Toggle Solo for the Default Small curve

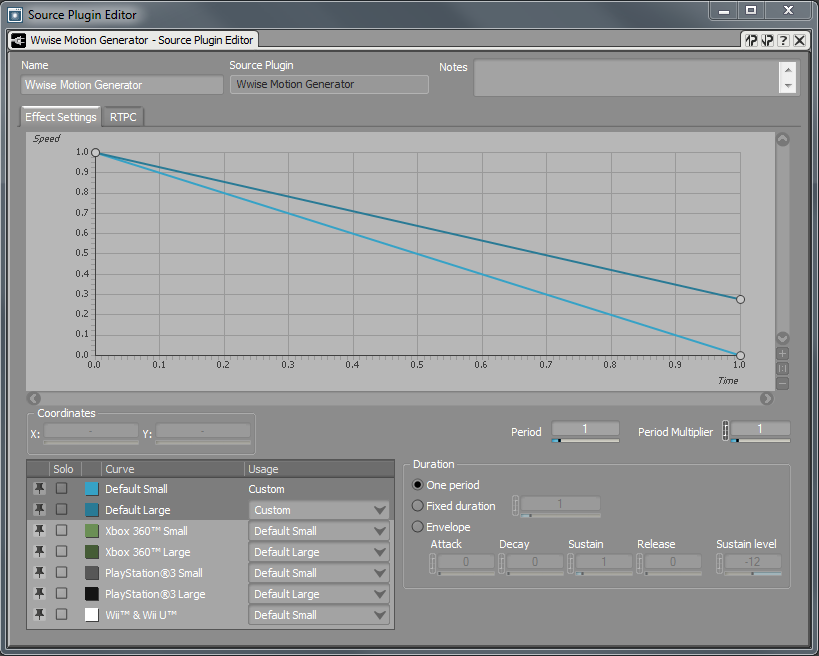coord(62,488)
